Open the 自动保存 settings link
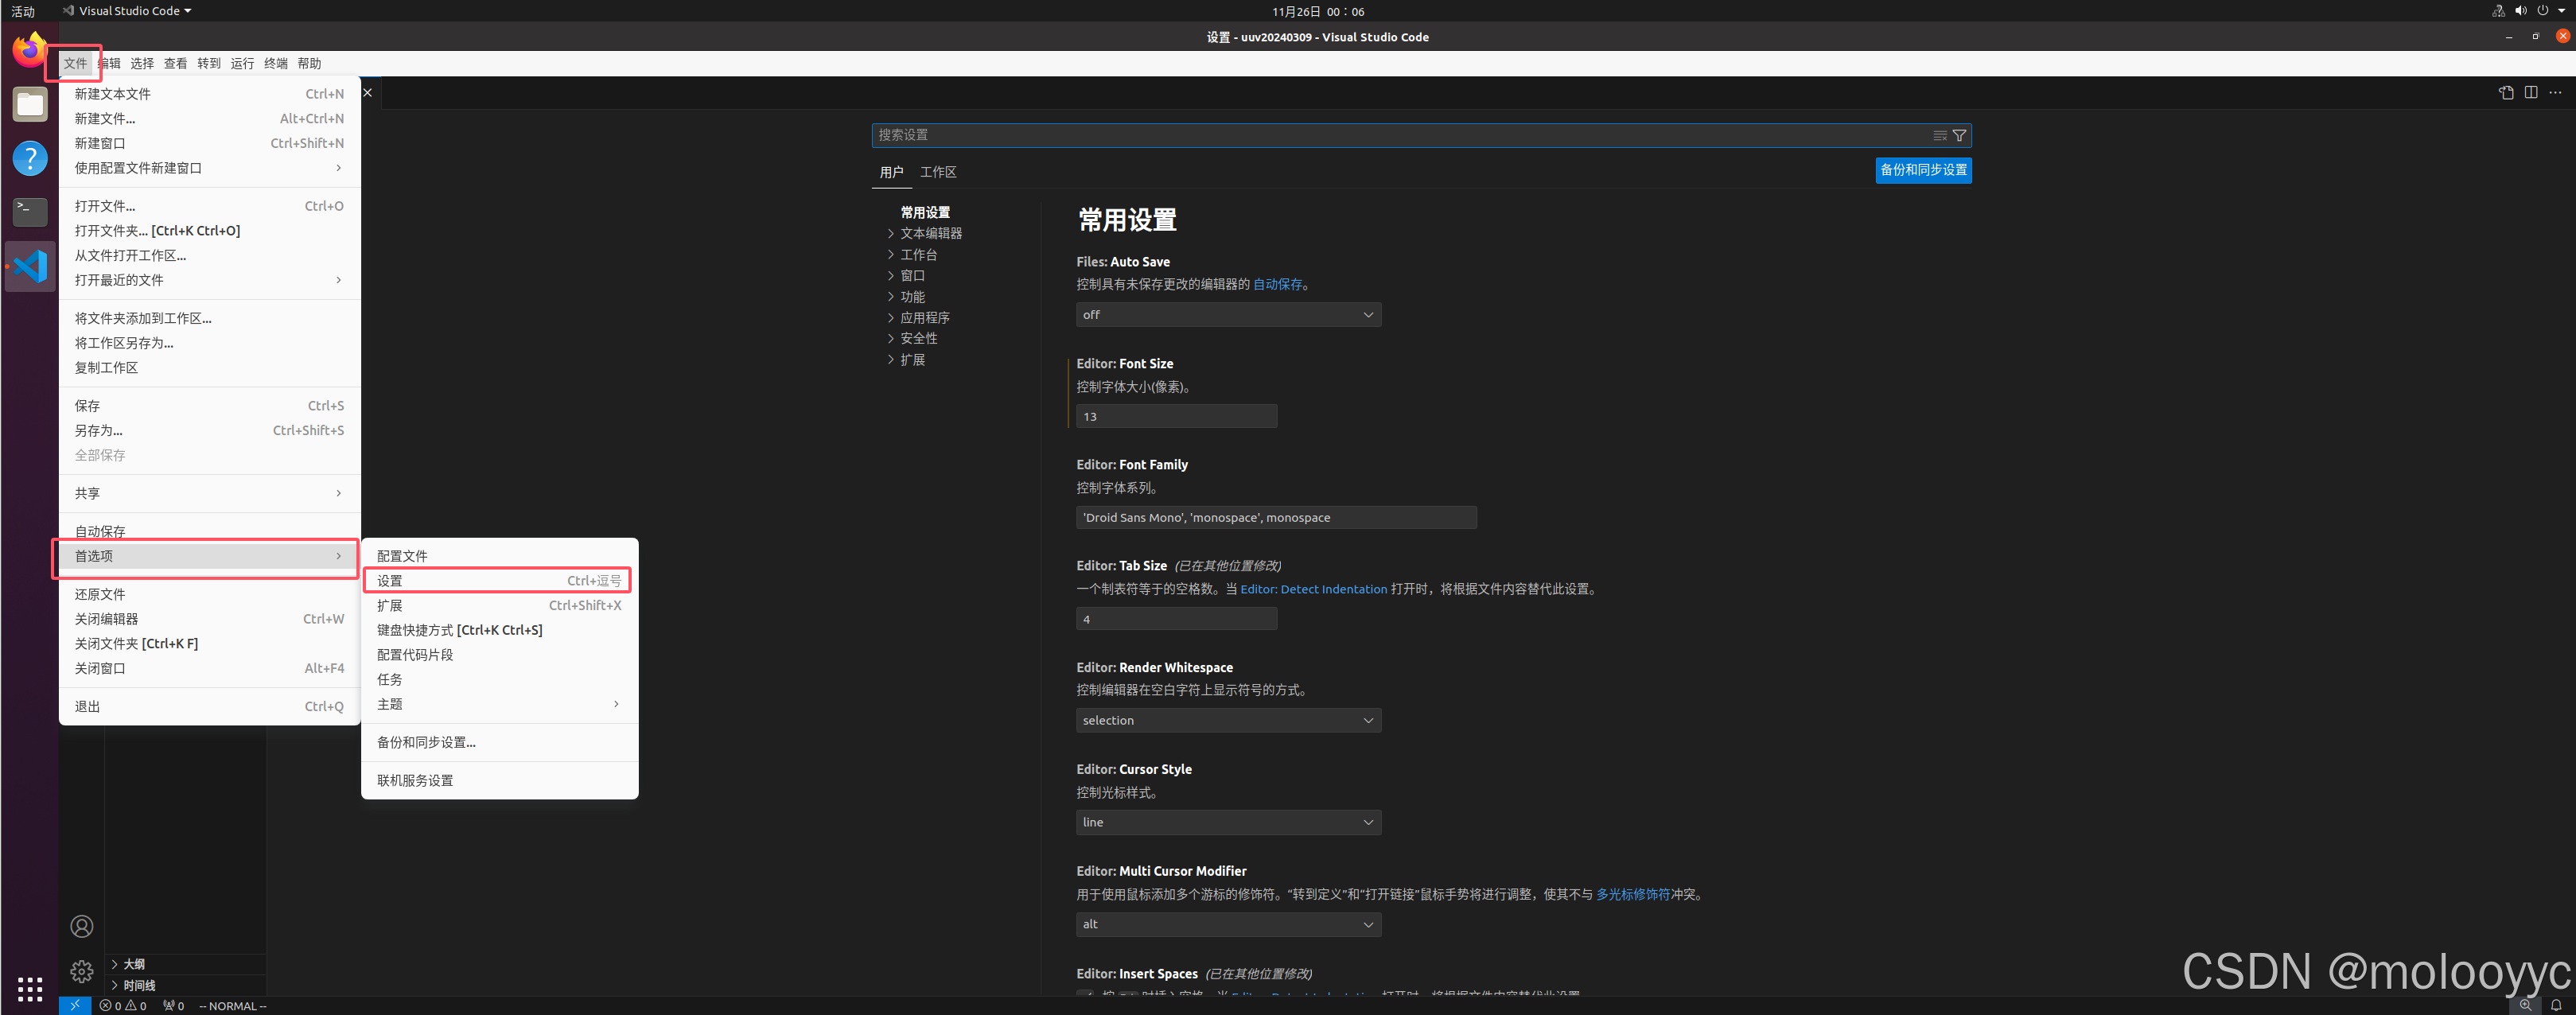Screen dimensions: 2576x1015 (1279, 284)
